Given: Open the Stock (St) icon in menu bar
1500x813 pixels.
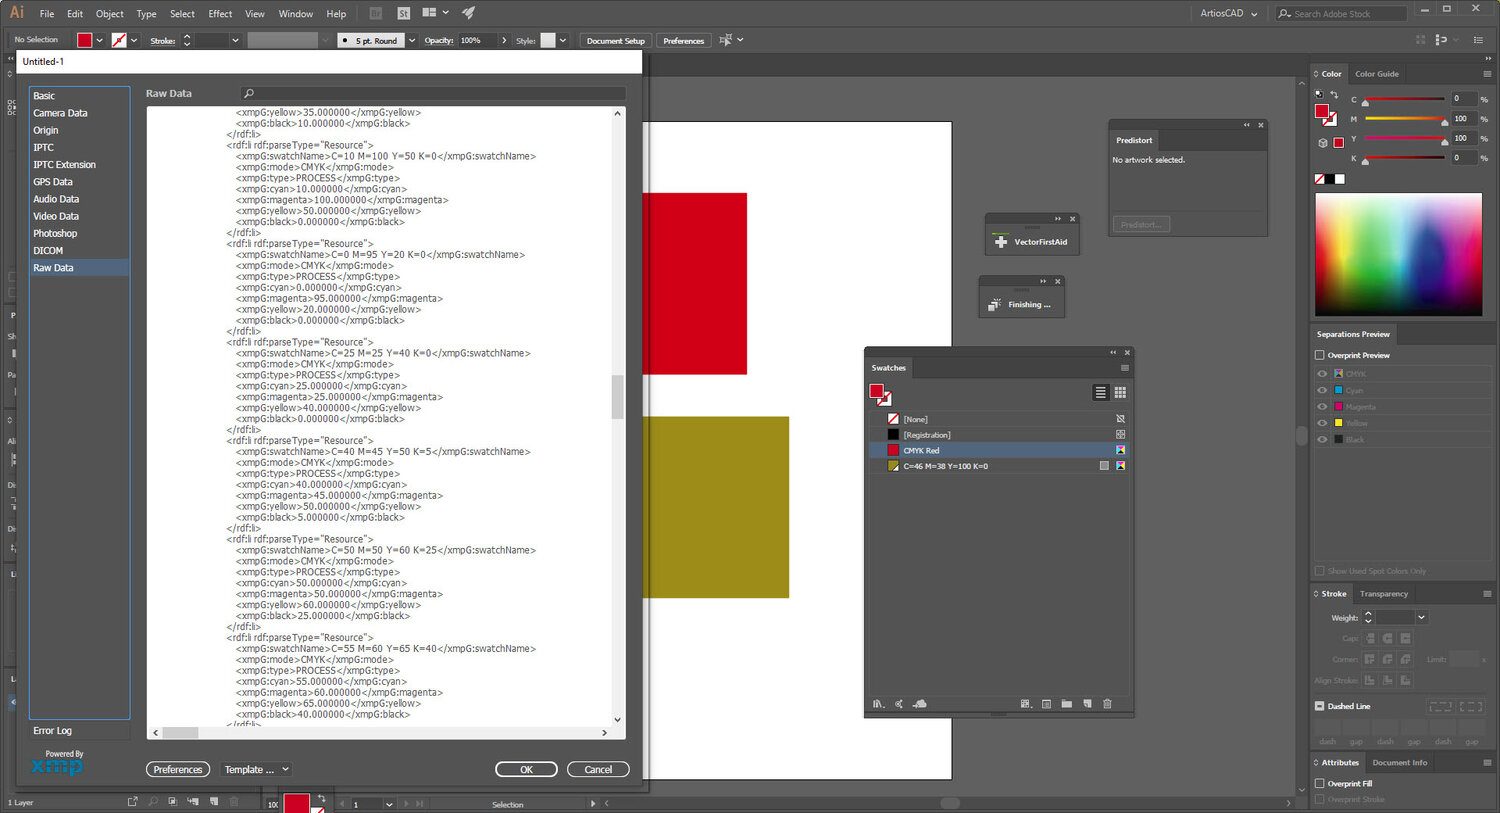Looking at the screenshot, I should pyautogui.click(x=404, y=13).
